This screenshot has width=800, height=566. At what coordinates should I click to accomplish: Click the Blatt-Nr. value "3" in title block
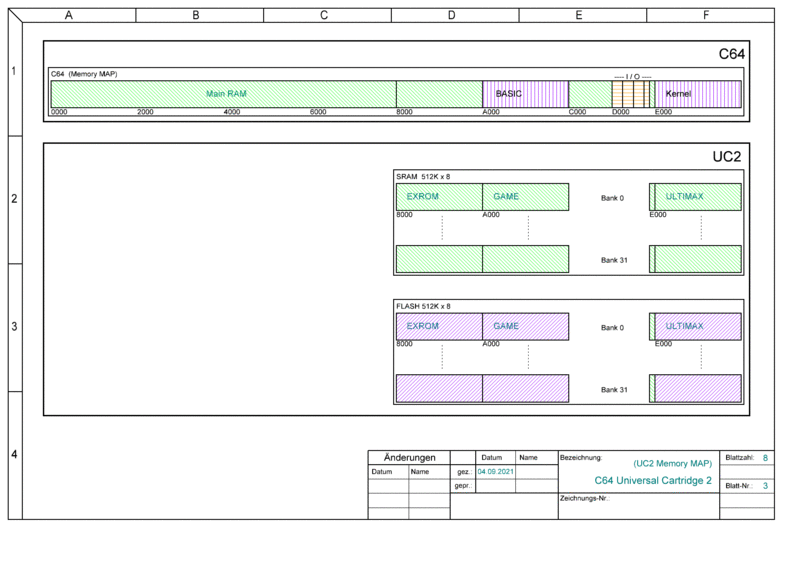[x=765, y=486]
